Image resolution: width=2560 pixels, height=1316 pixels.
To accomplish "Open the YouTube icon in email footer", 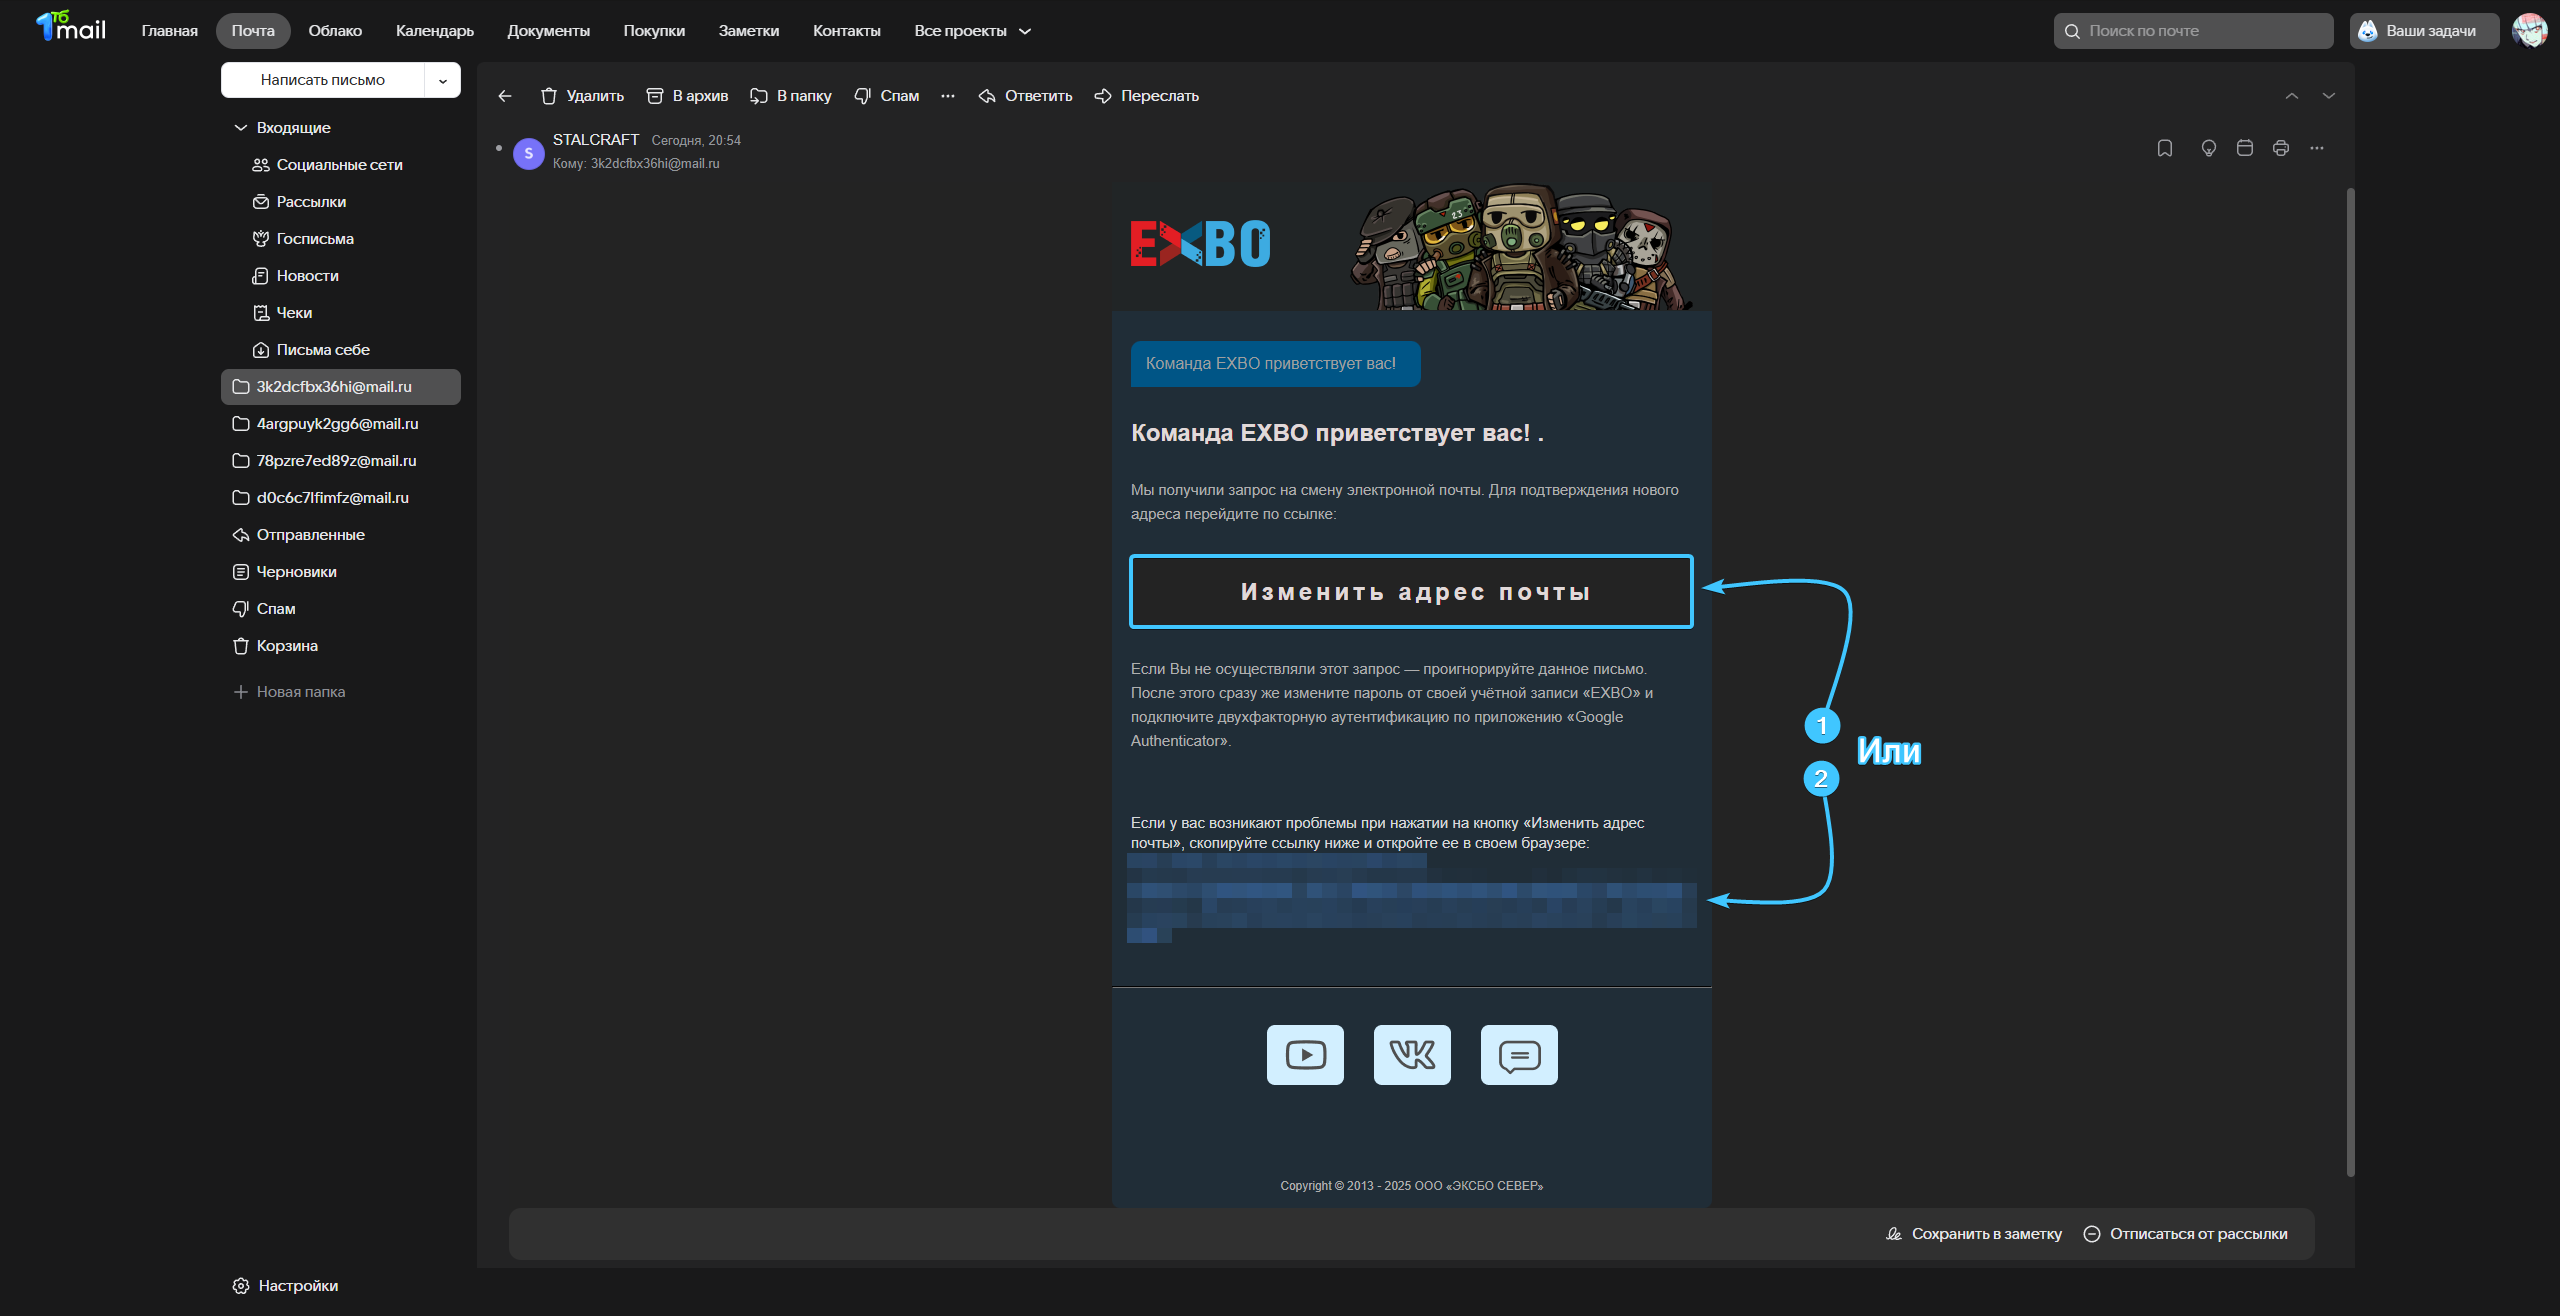I will click(1305, 1055).
